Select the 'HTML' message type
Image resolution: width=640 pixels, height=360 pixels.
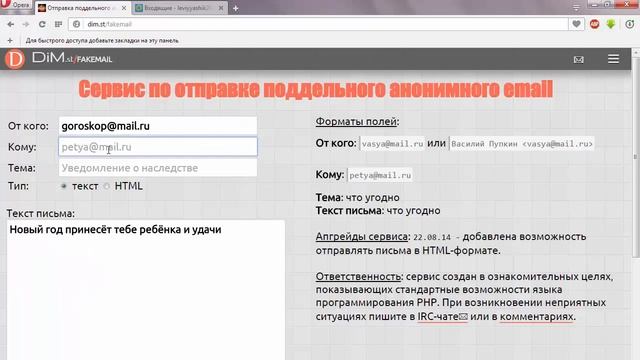[x=107, y=186]
